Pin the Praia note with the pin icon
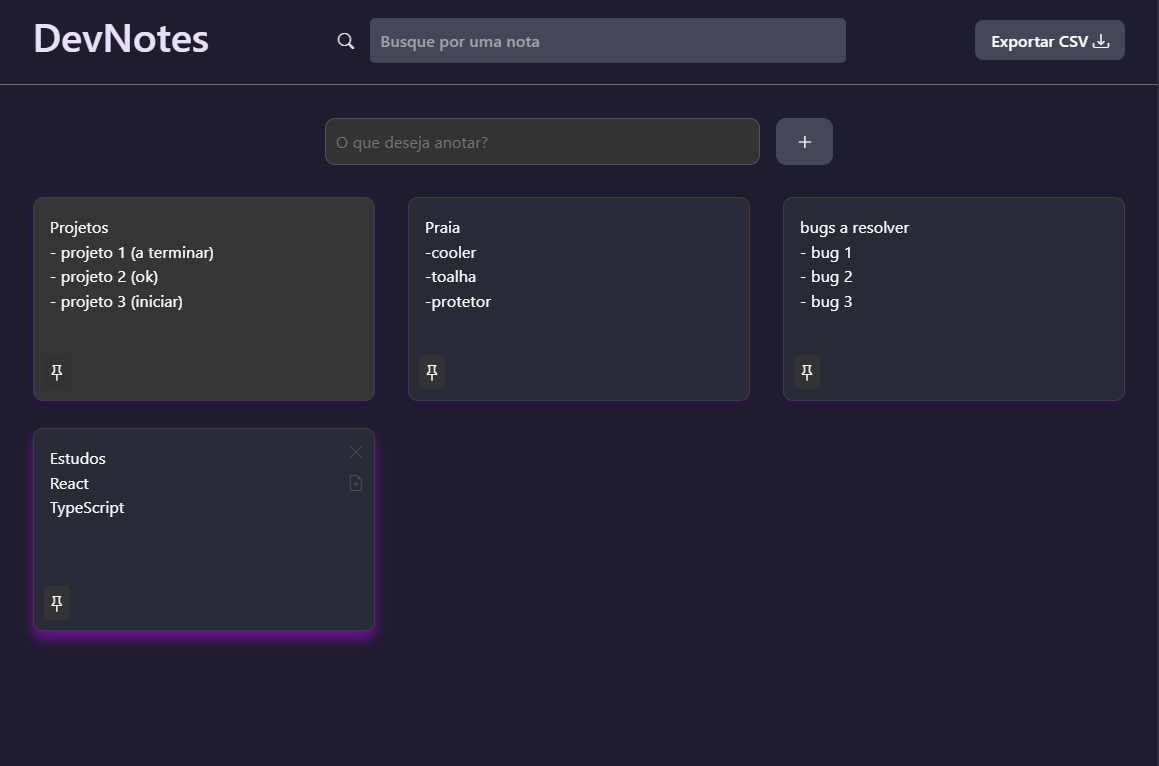 (x=431, y=371)
